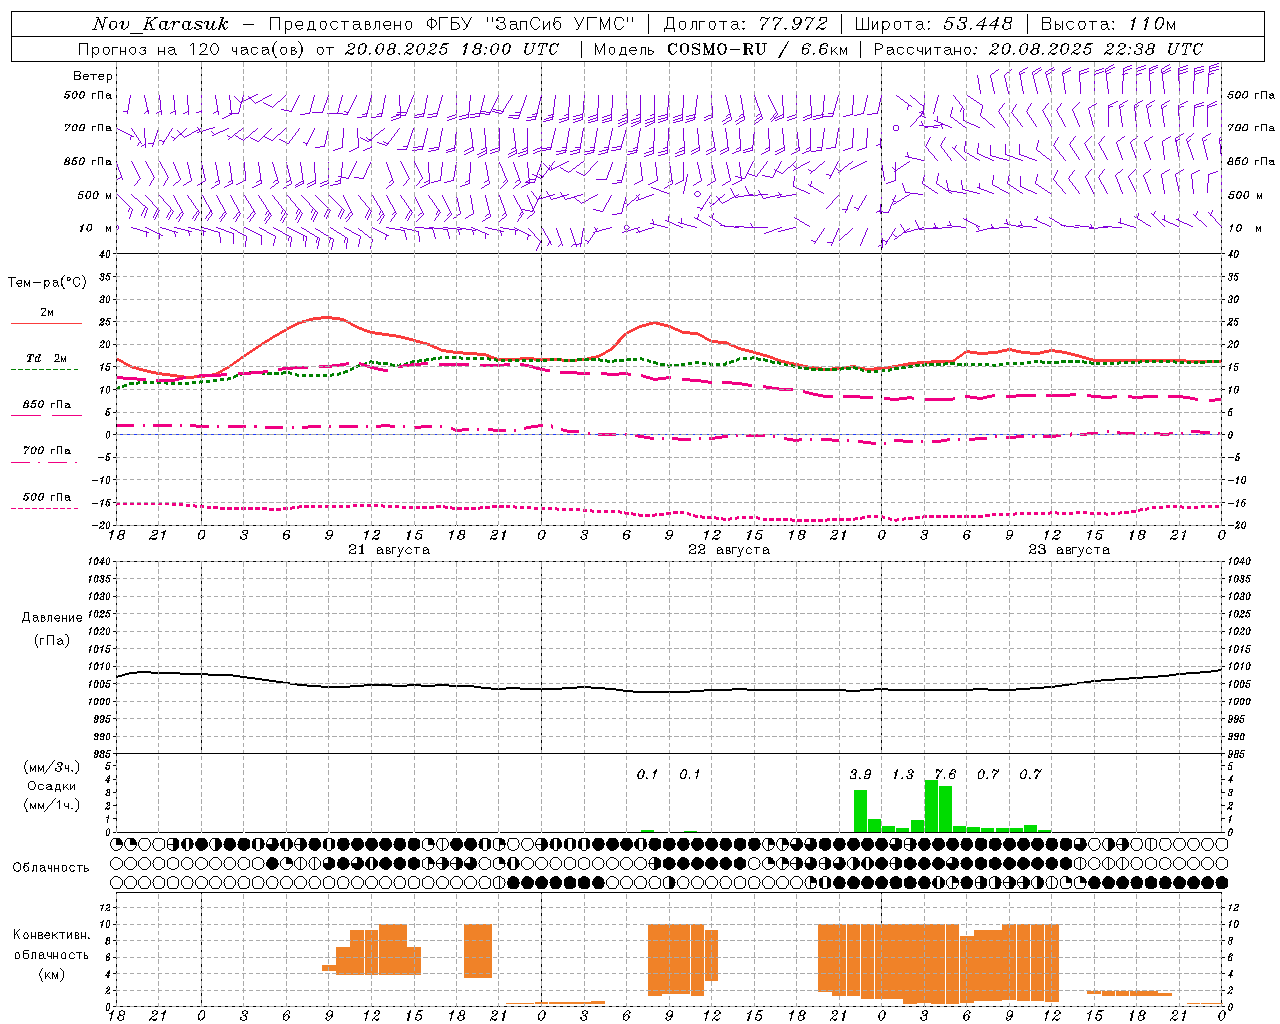
Task: Select the elevation text Высота: 110м
Action: pyautogui.click(x=1108, y=24)
